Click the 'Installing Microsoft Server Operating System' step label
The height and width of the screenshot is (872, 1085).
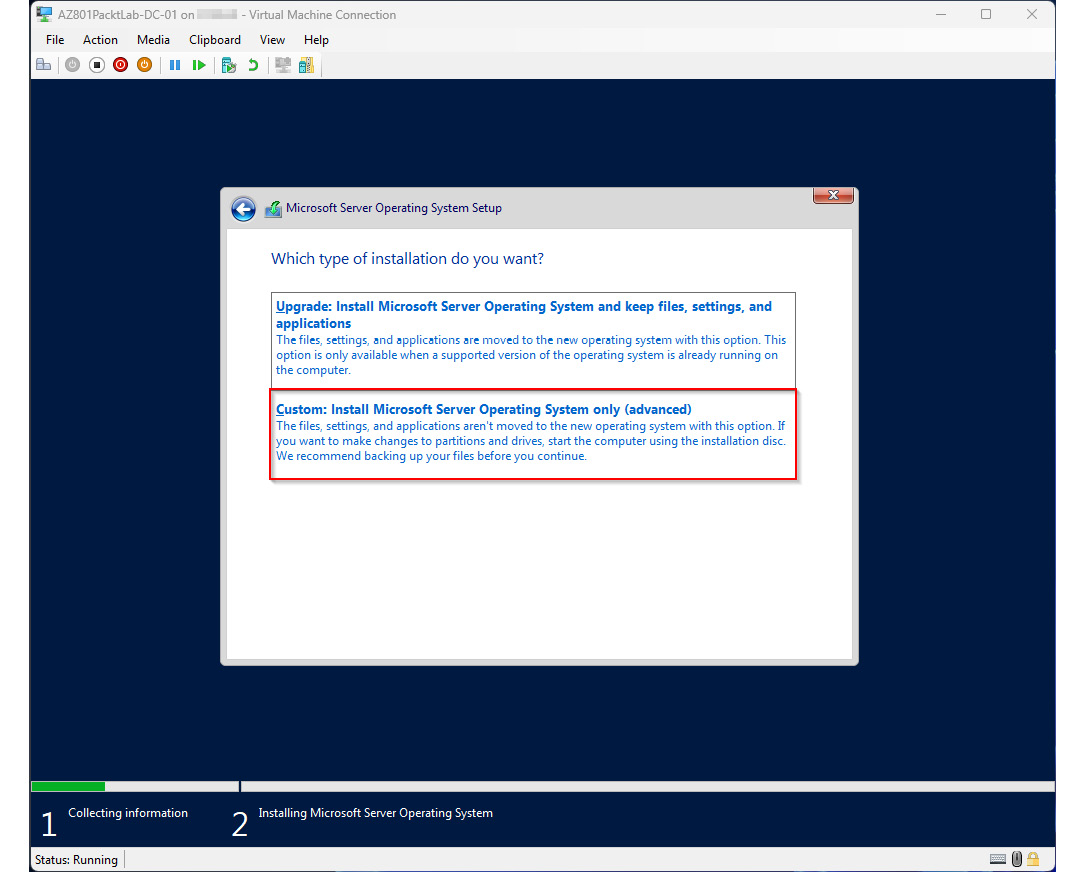pyautogui.click(x=376, y=813)
